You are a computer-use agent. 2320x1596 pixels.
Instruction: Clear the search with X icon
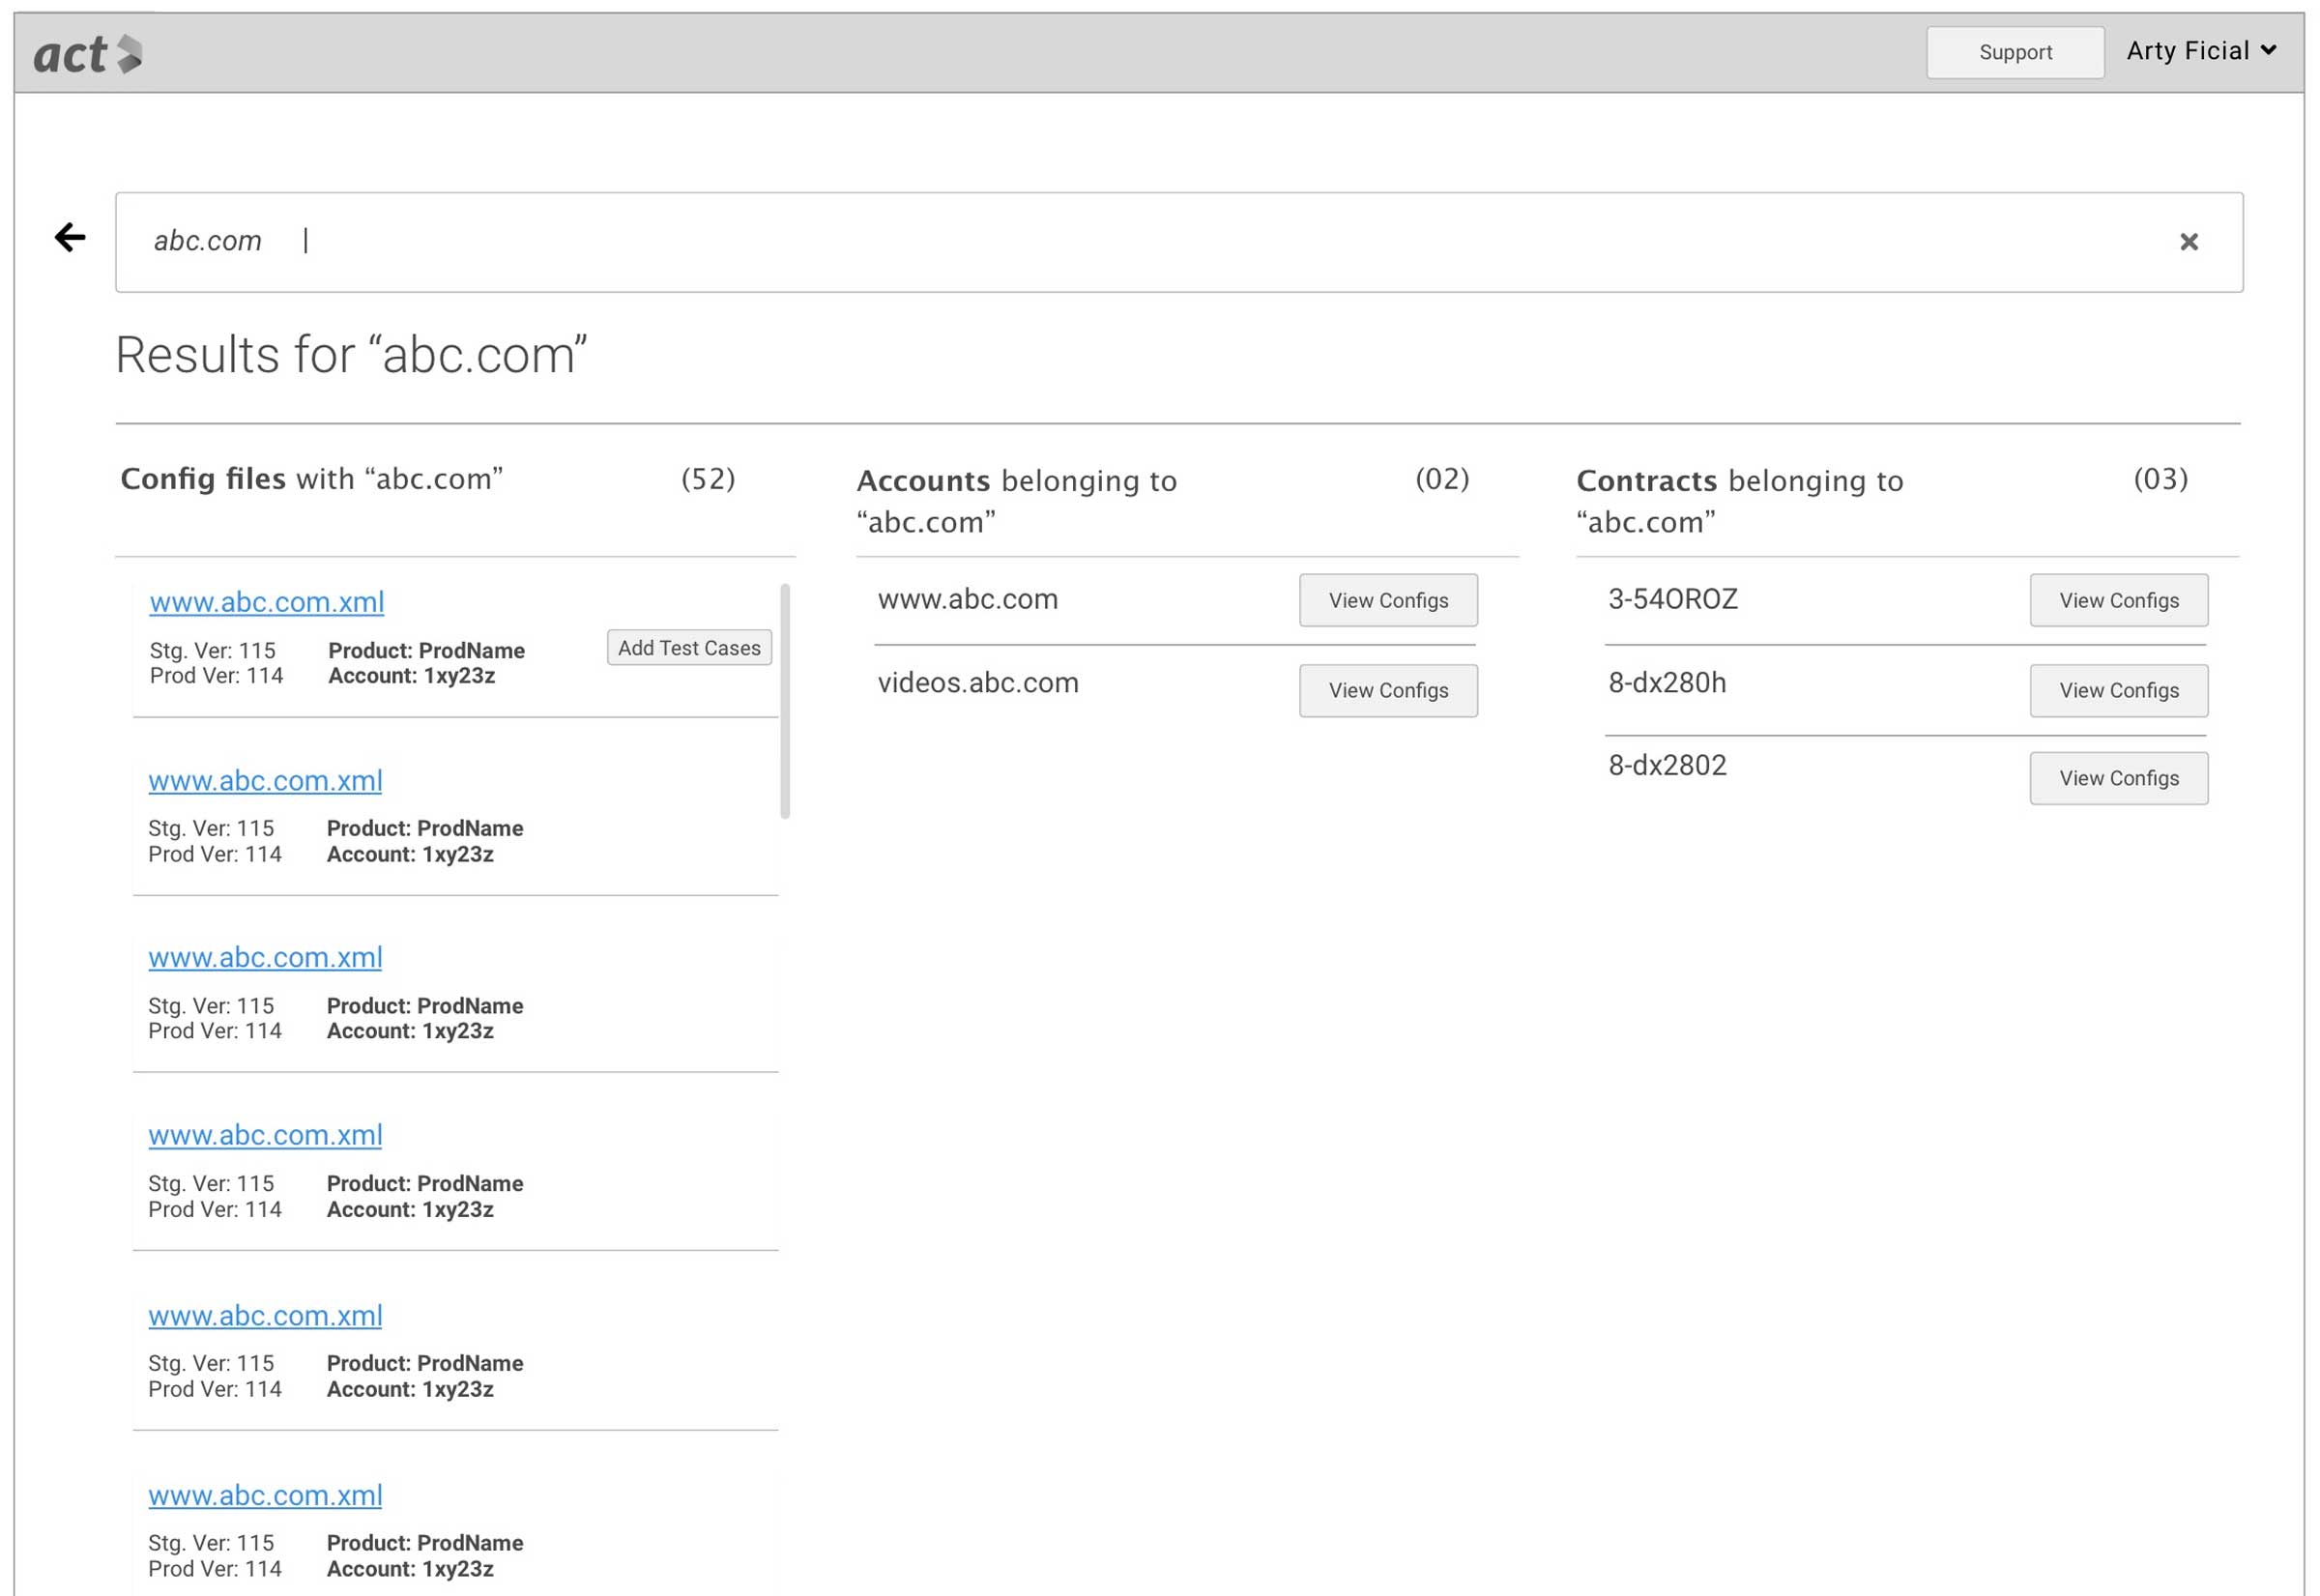tap(2188, 242)
